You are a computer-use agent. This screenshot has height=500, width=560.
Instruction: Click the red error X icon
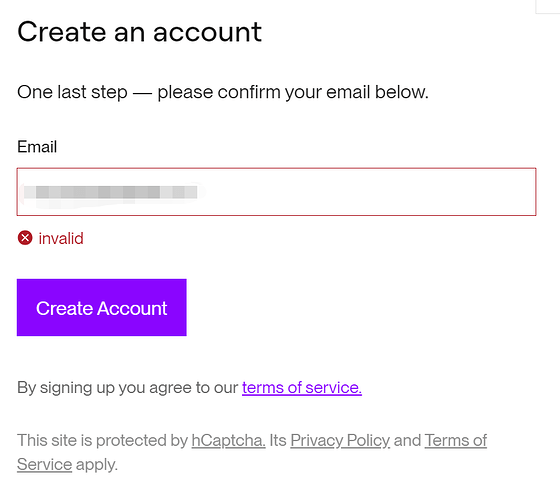pyautogui.click(x=25, y=238)
